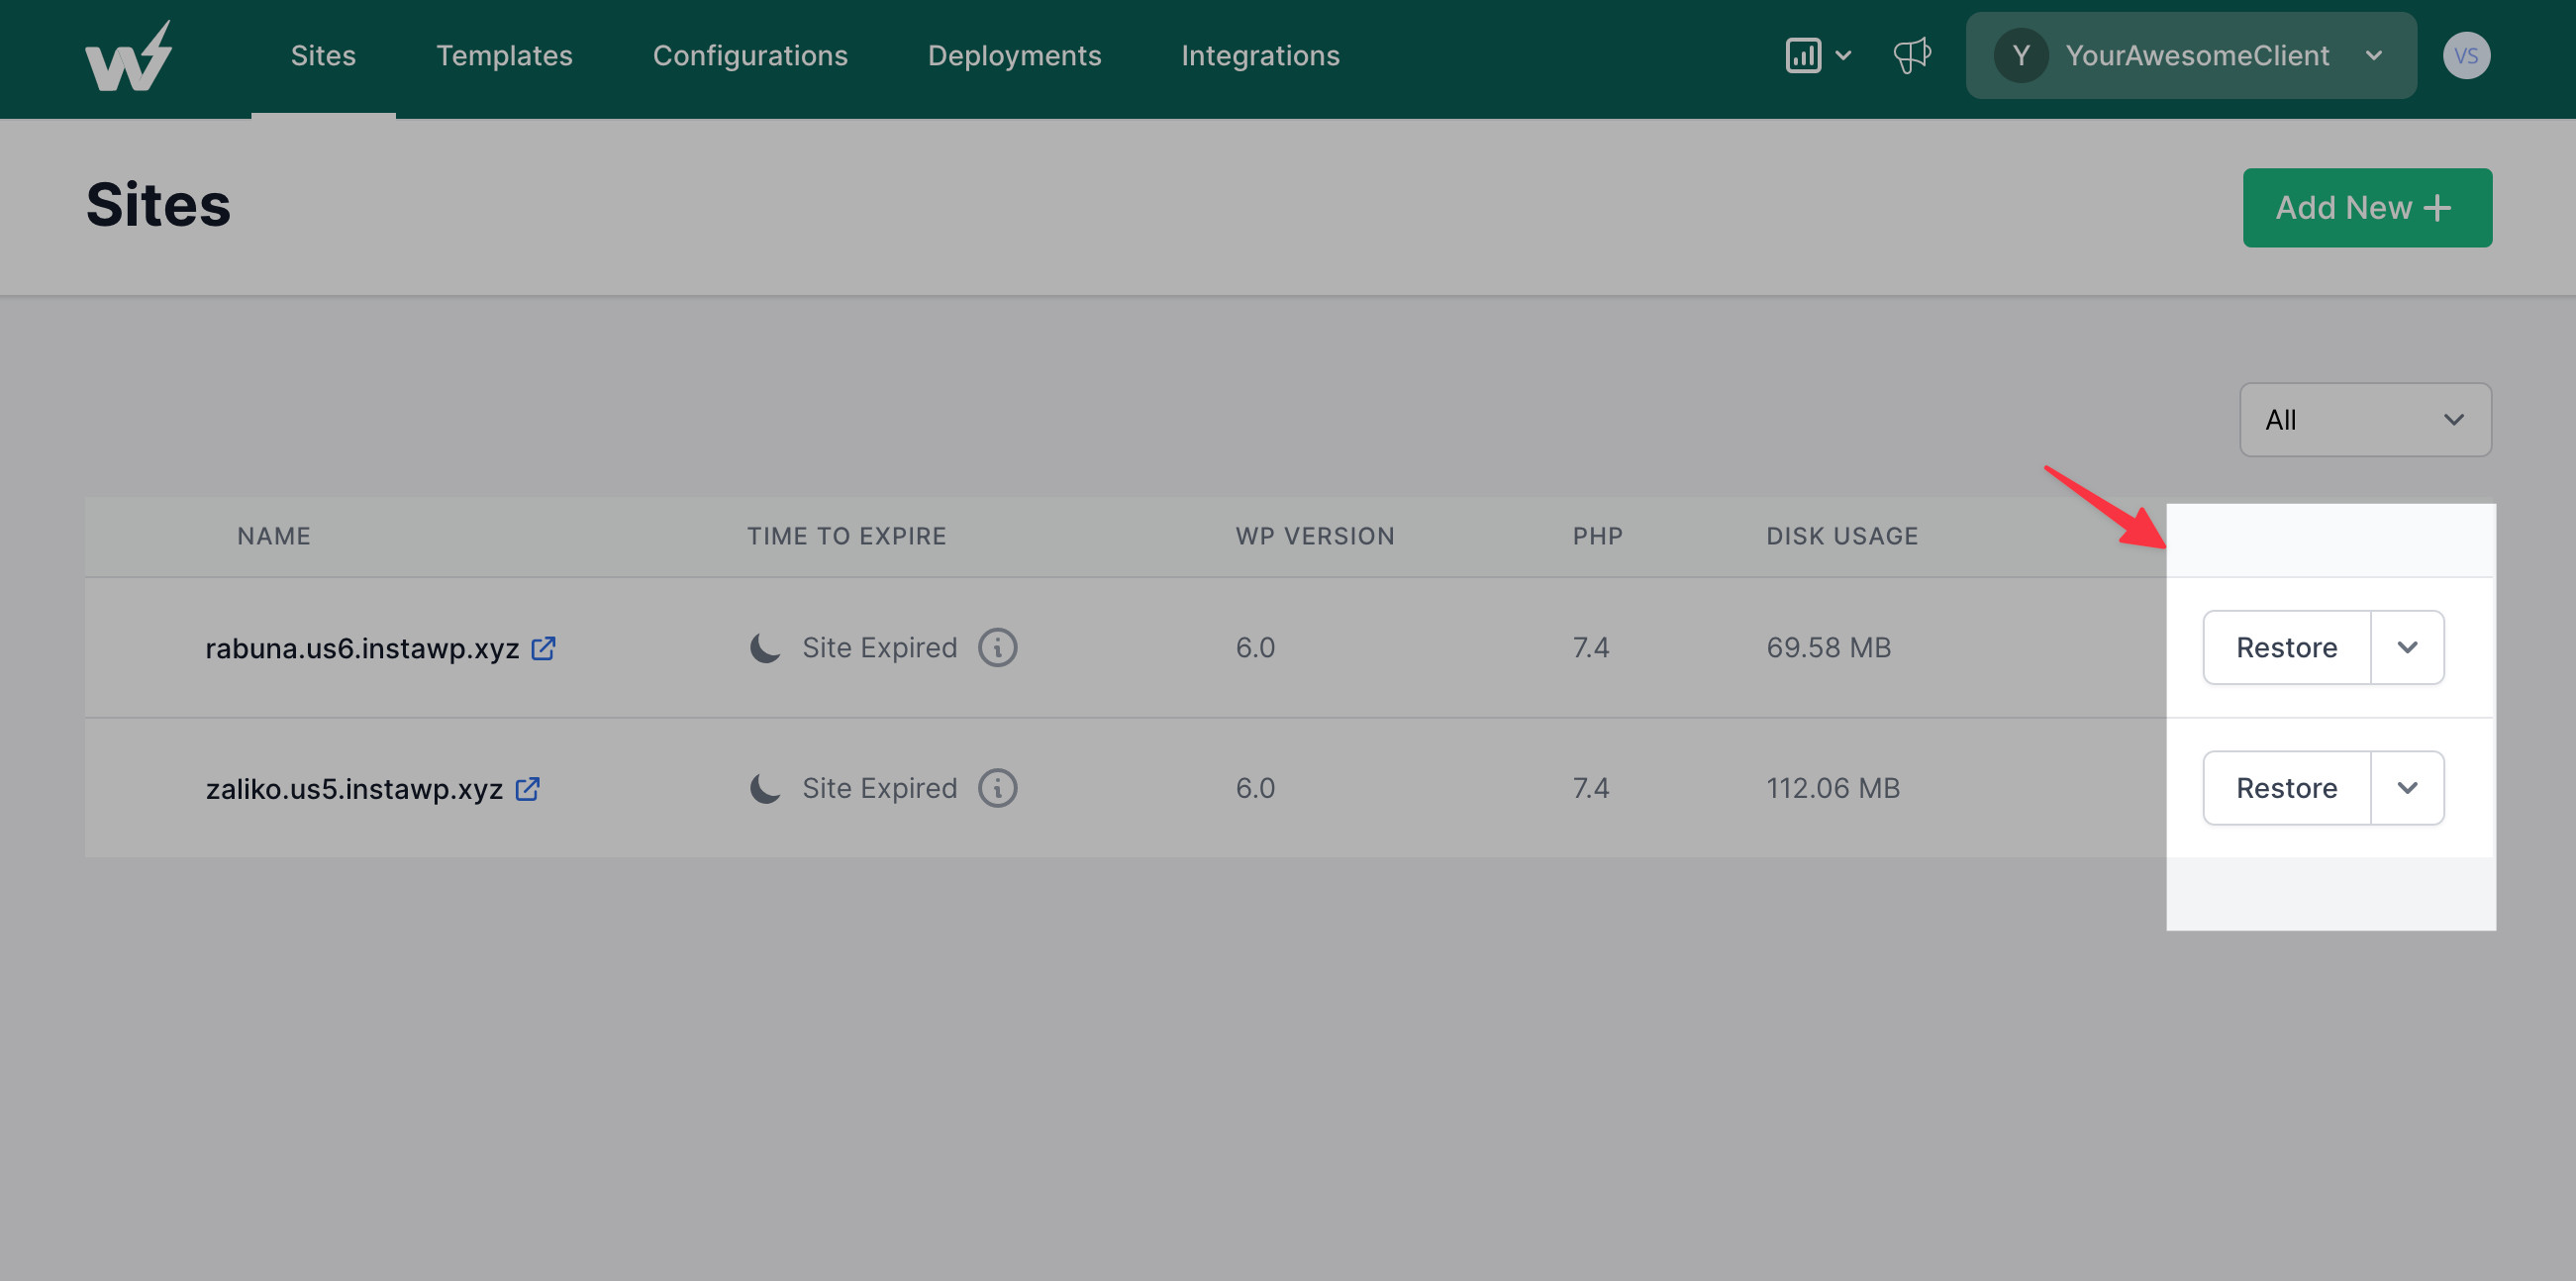Click the Y team avatar circle
The width and height of the screenshot is (2576, 1281).
tap(2021, 55)
